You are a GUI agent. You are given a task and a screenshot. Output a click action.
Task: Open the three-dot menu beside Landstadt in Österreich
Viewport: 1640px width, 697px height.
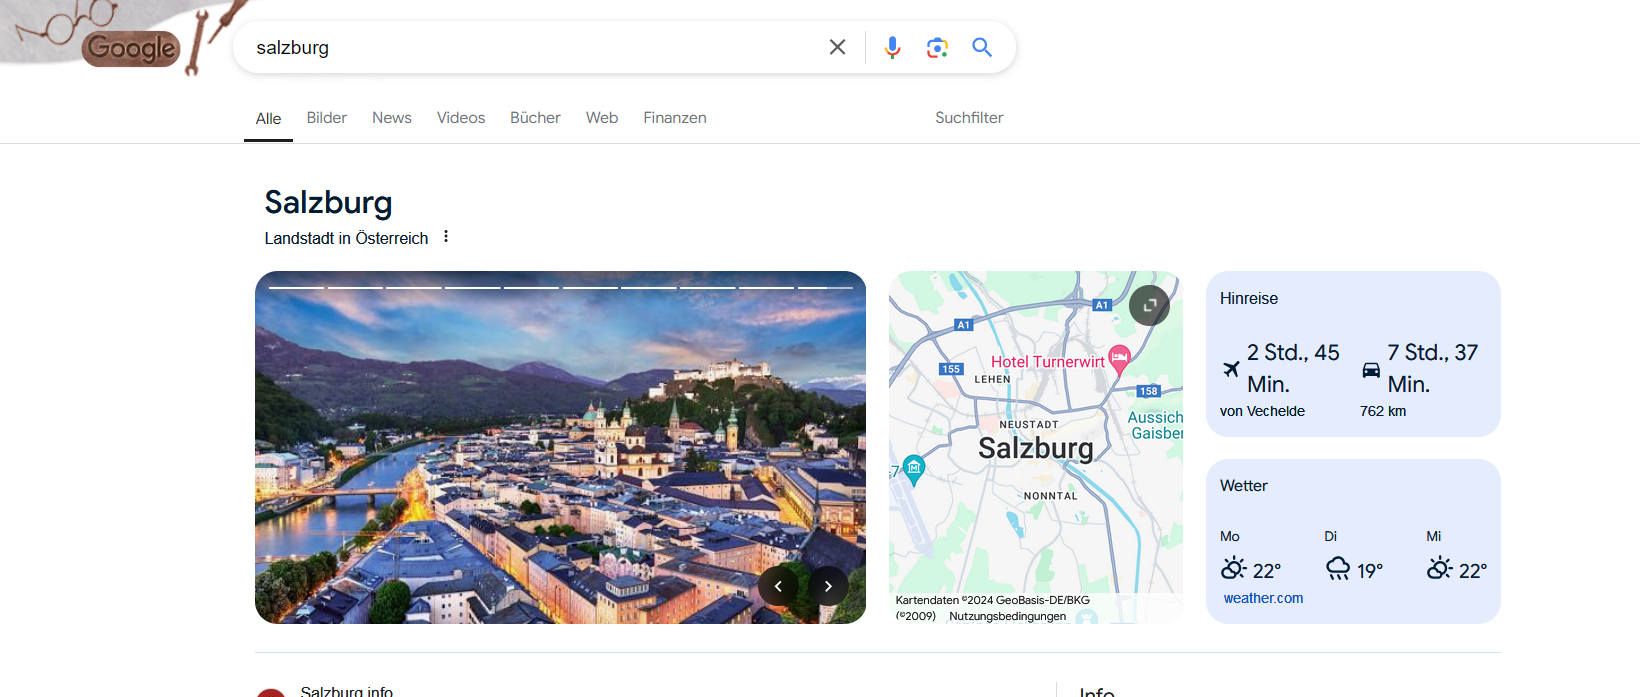click(x=446, y=237)
